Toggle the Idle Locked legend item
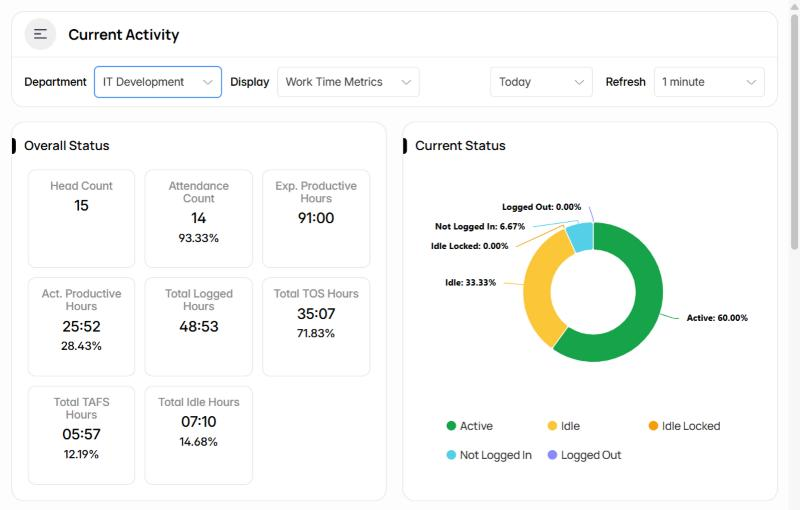Screen dimensions: 800x510 [684, 426]
